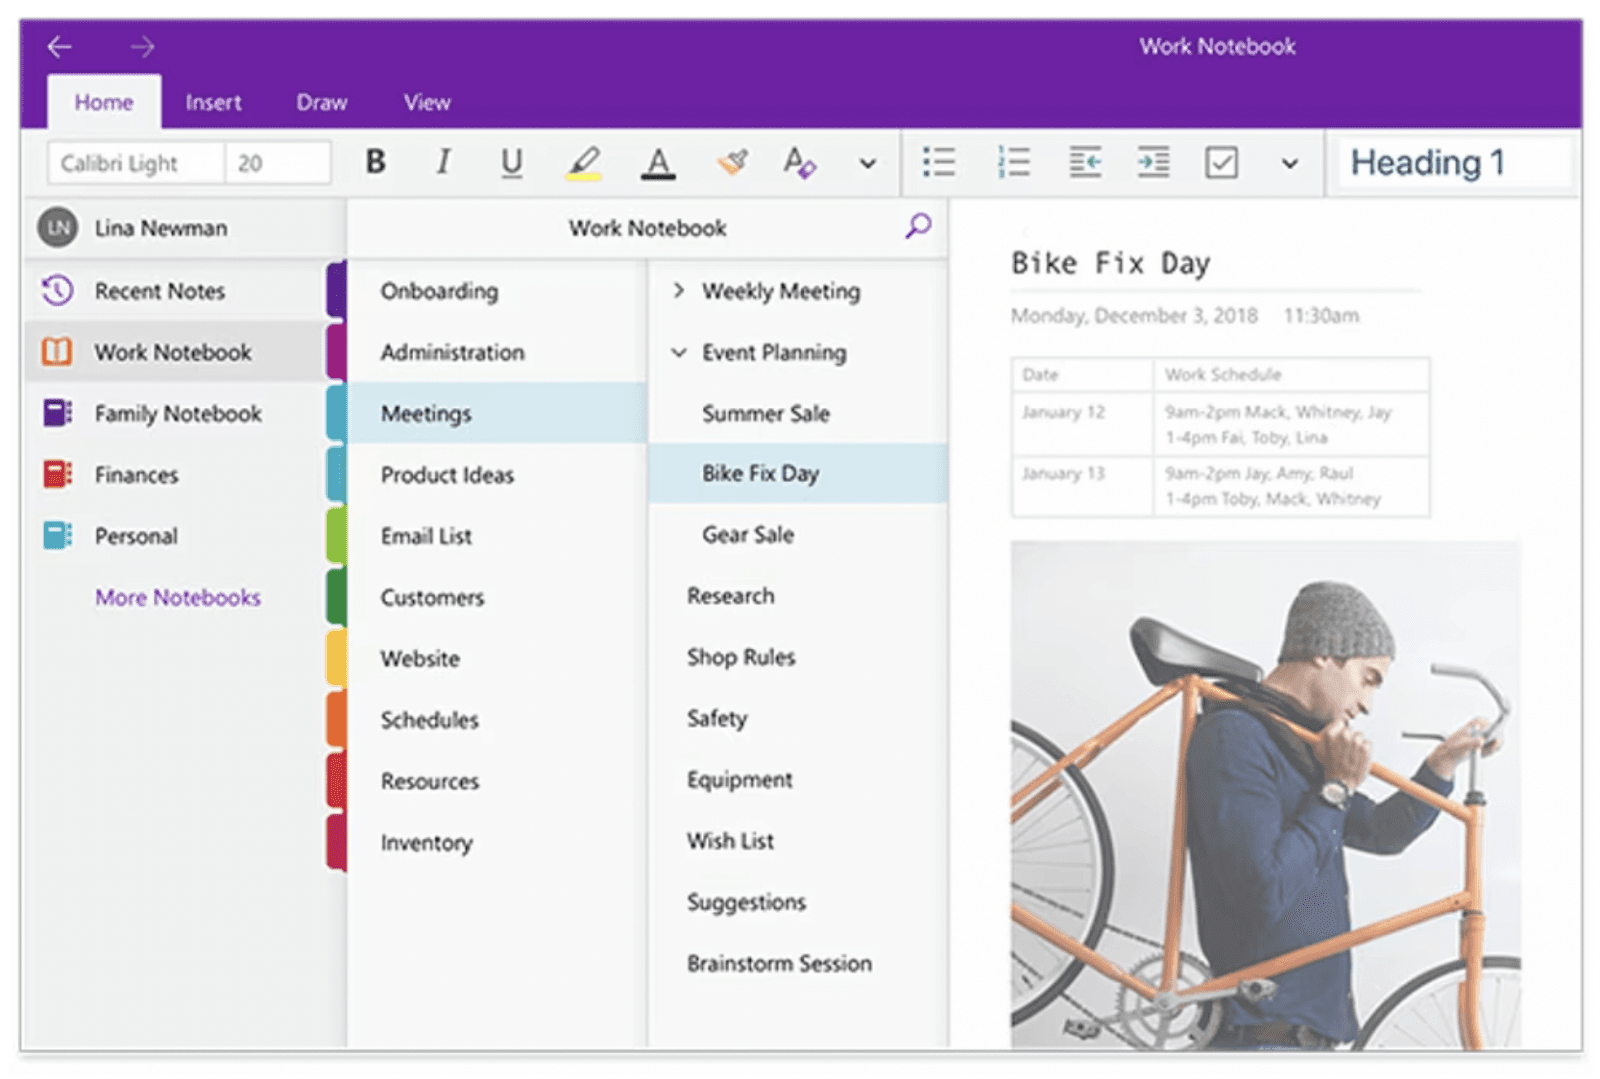Image resolution: width=1600 pixels, height=1079 pixels.
Task: Open the Wish List page
Action: coord(798,841)
